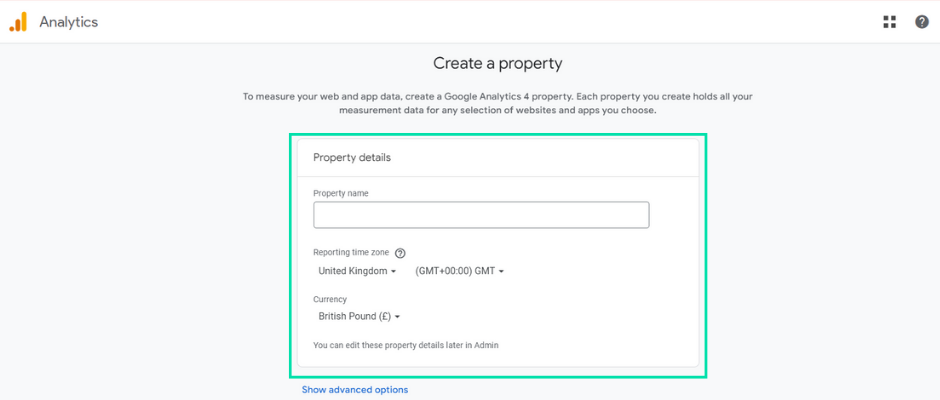Click the Currency label text
940x400 pixels.
click(330, 299)
